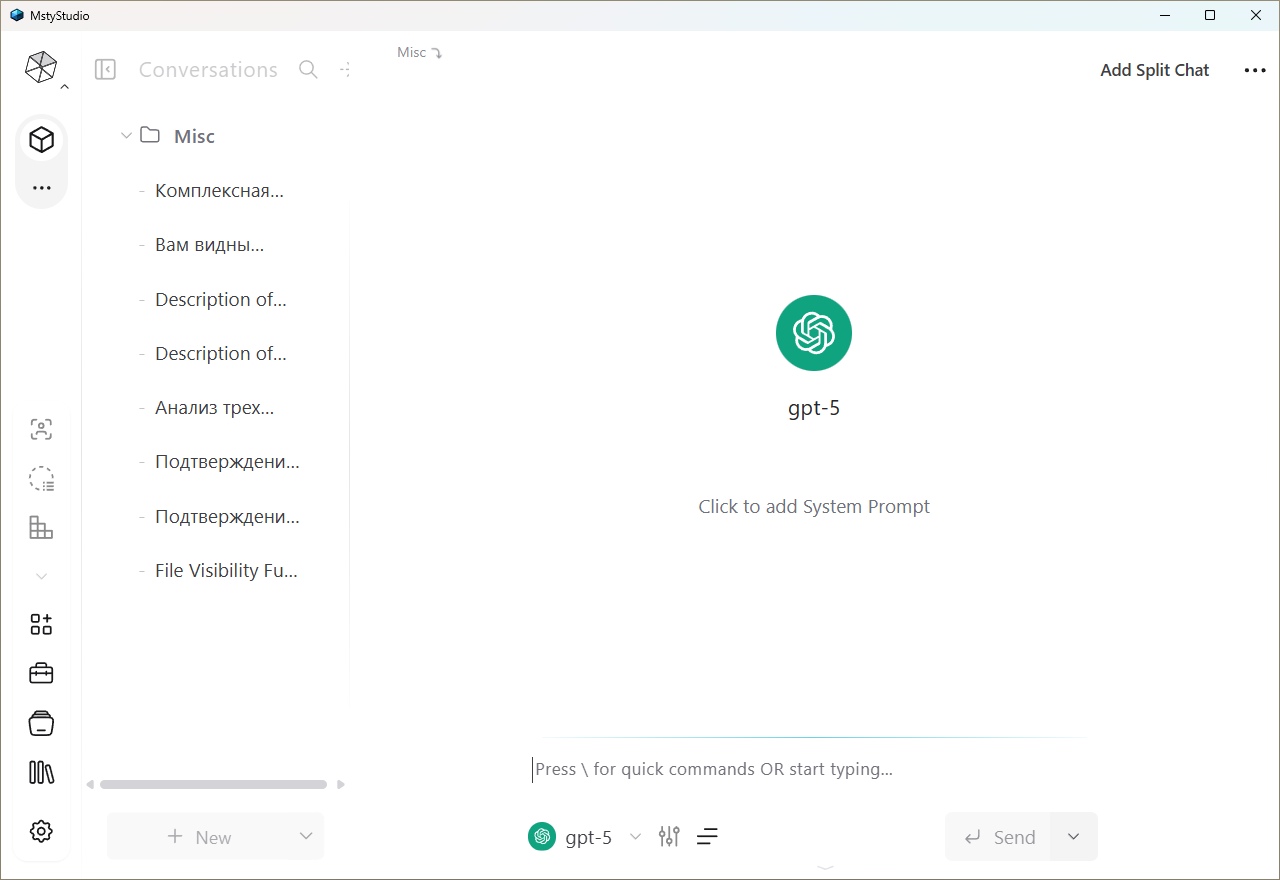Collapse the conversations sidebar panel

(x=105, y=70)
